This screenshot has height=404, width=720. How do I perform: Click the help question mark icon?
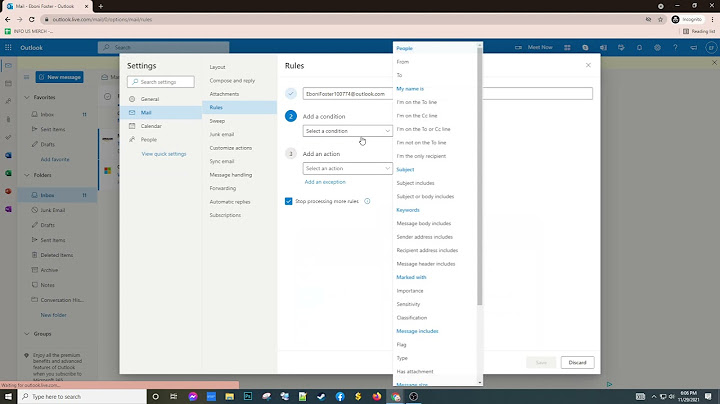675,47
